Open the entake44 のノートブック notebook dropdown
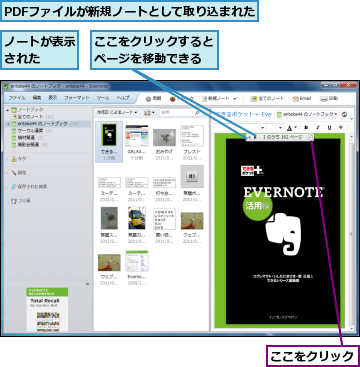The width and height of the screenshot is (360, 367). 306,114
